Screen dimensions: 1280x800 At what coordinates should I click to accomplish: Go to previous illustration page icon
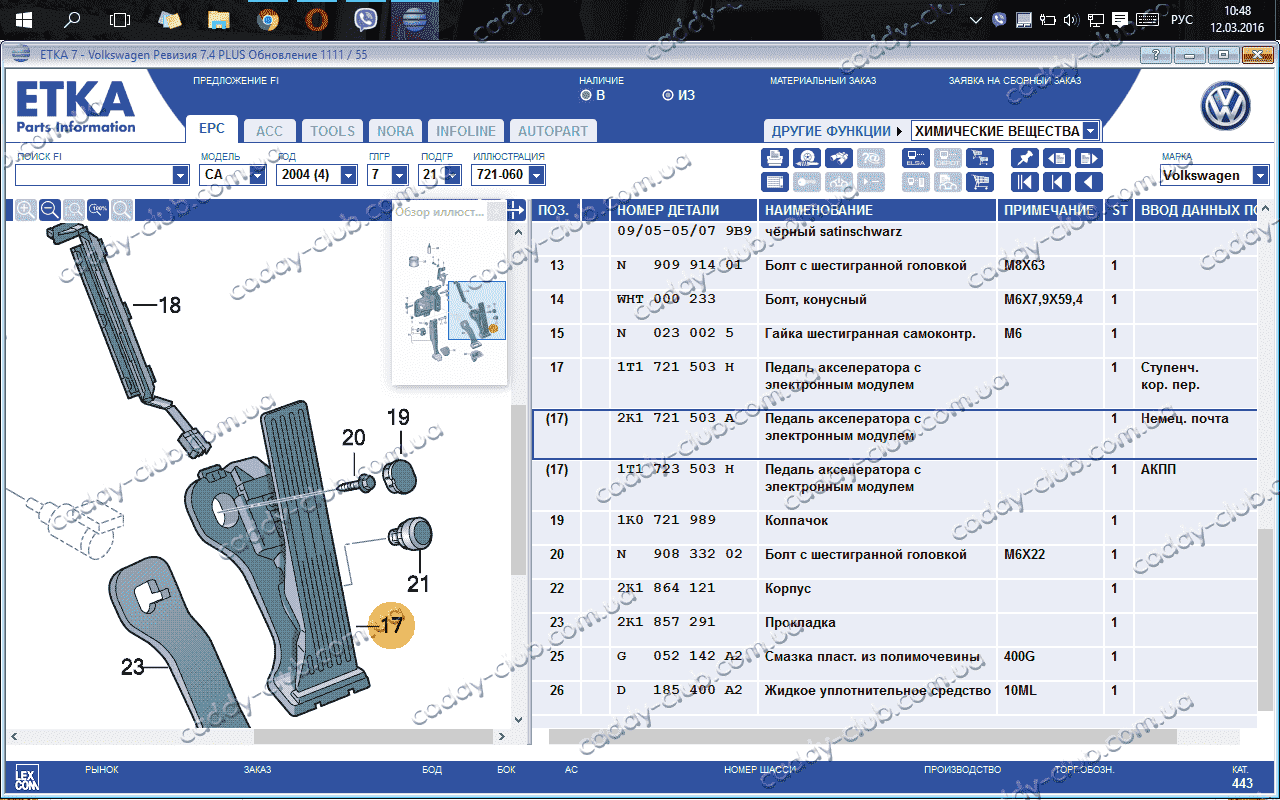click(x=1057, y=158)
